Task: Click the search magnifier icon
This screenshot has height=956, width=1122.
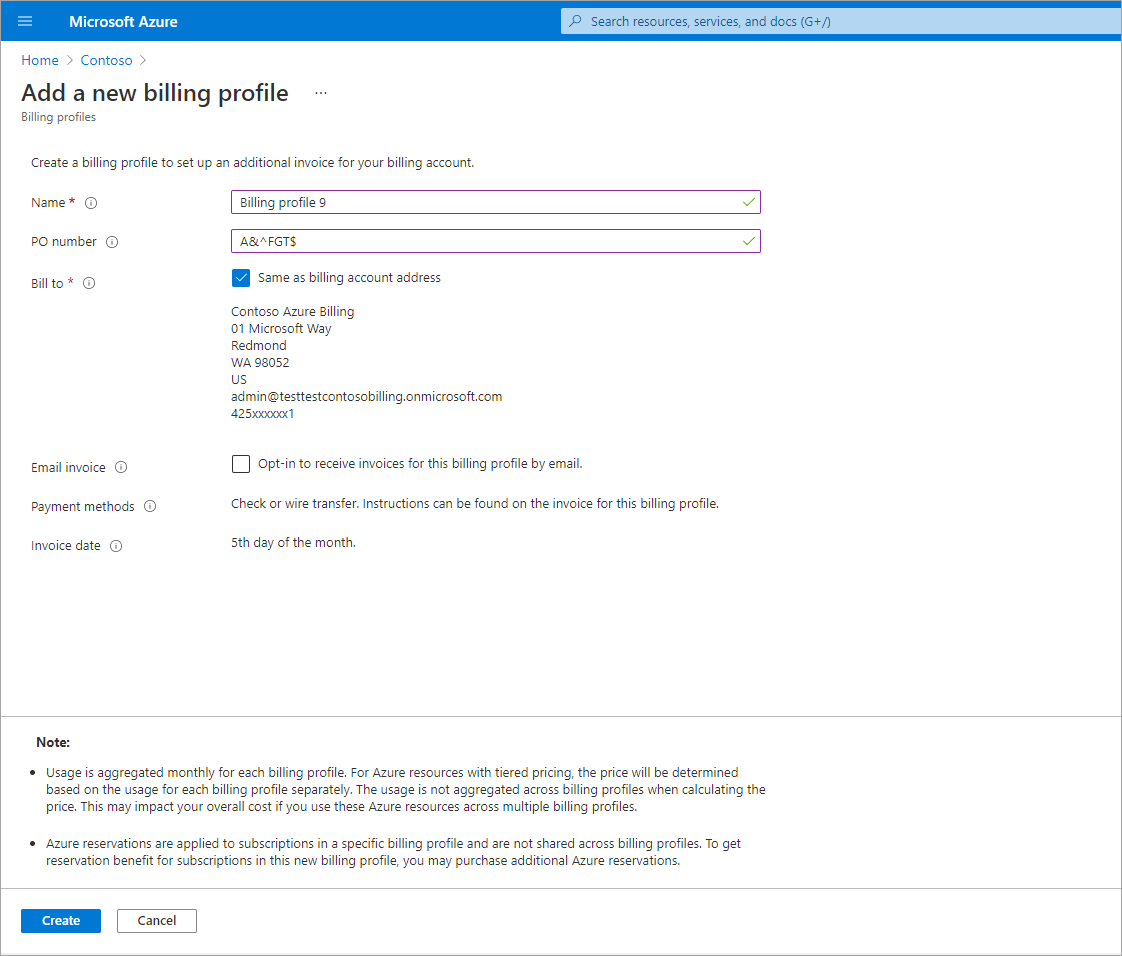Action: pyautogui.click(x=578, y=20)
